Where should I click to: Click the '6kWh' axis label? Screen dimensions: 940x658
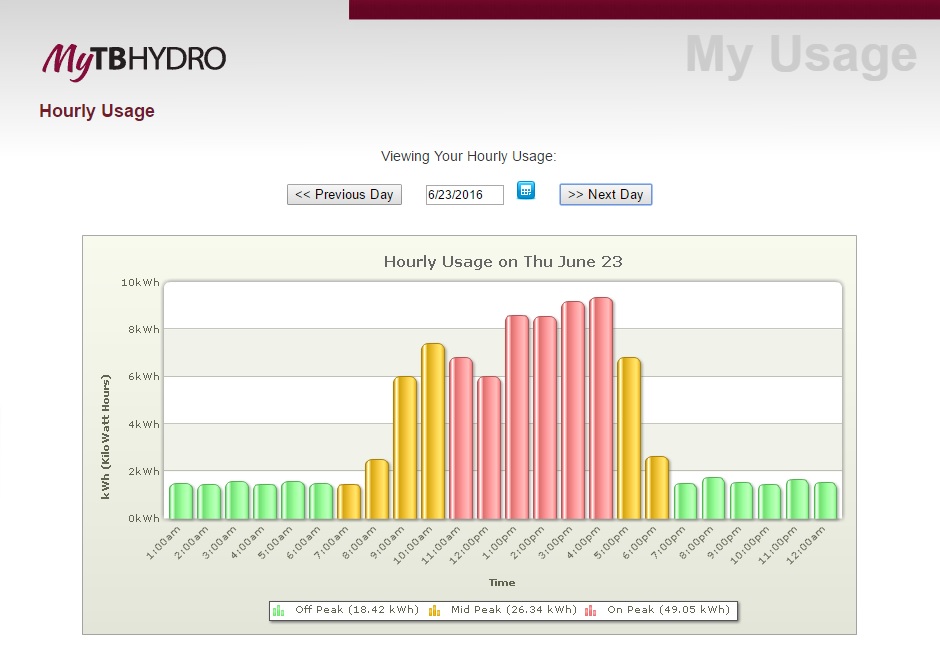click(144, 376)
